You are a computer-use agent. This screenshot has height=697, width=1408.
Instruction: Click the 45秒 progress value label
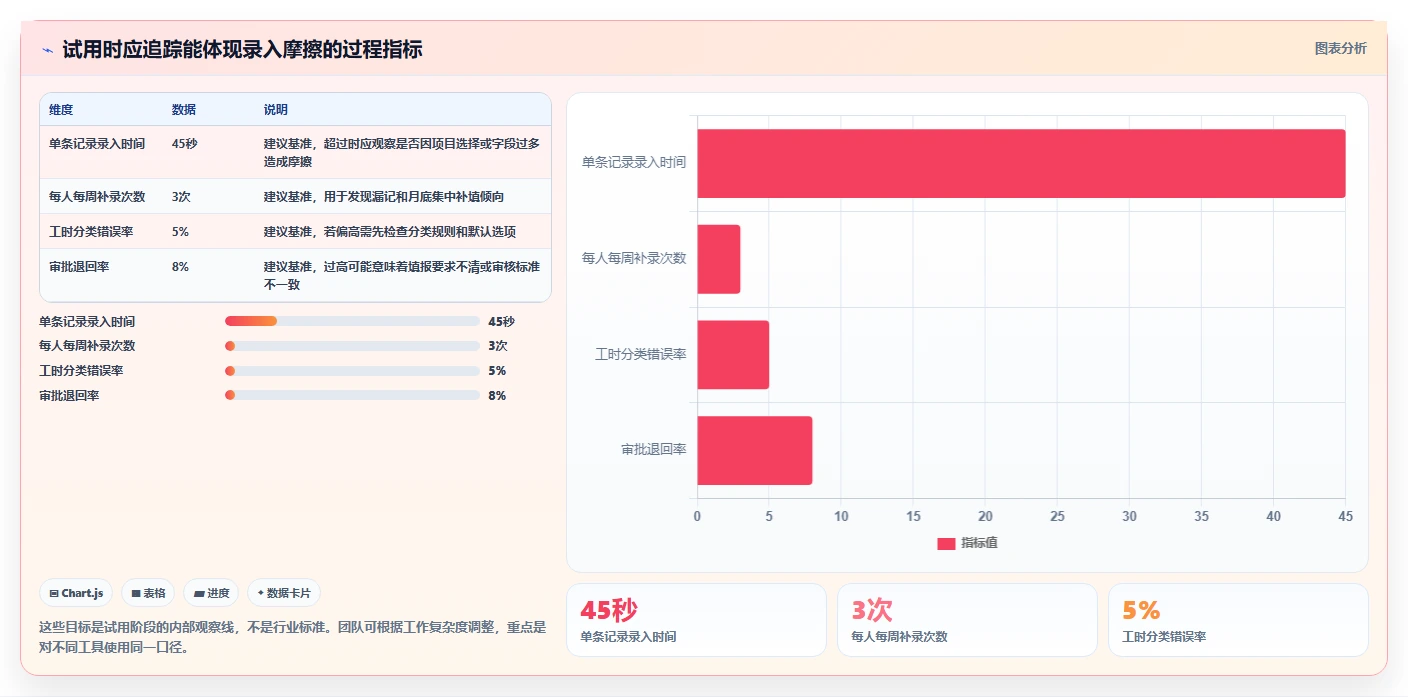point(501,322)
